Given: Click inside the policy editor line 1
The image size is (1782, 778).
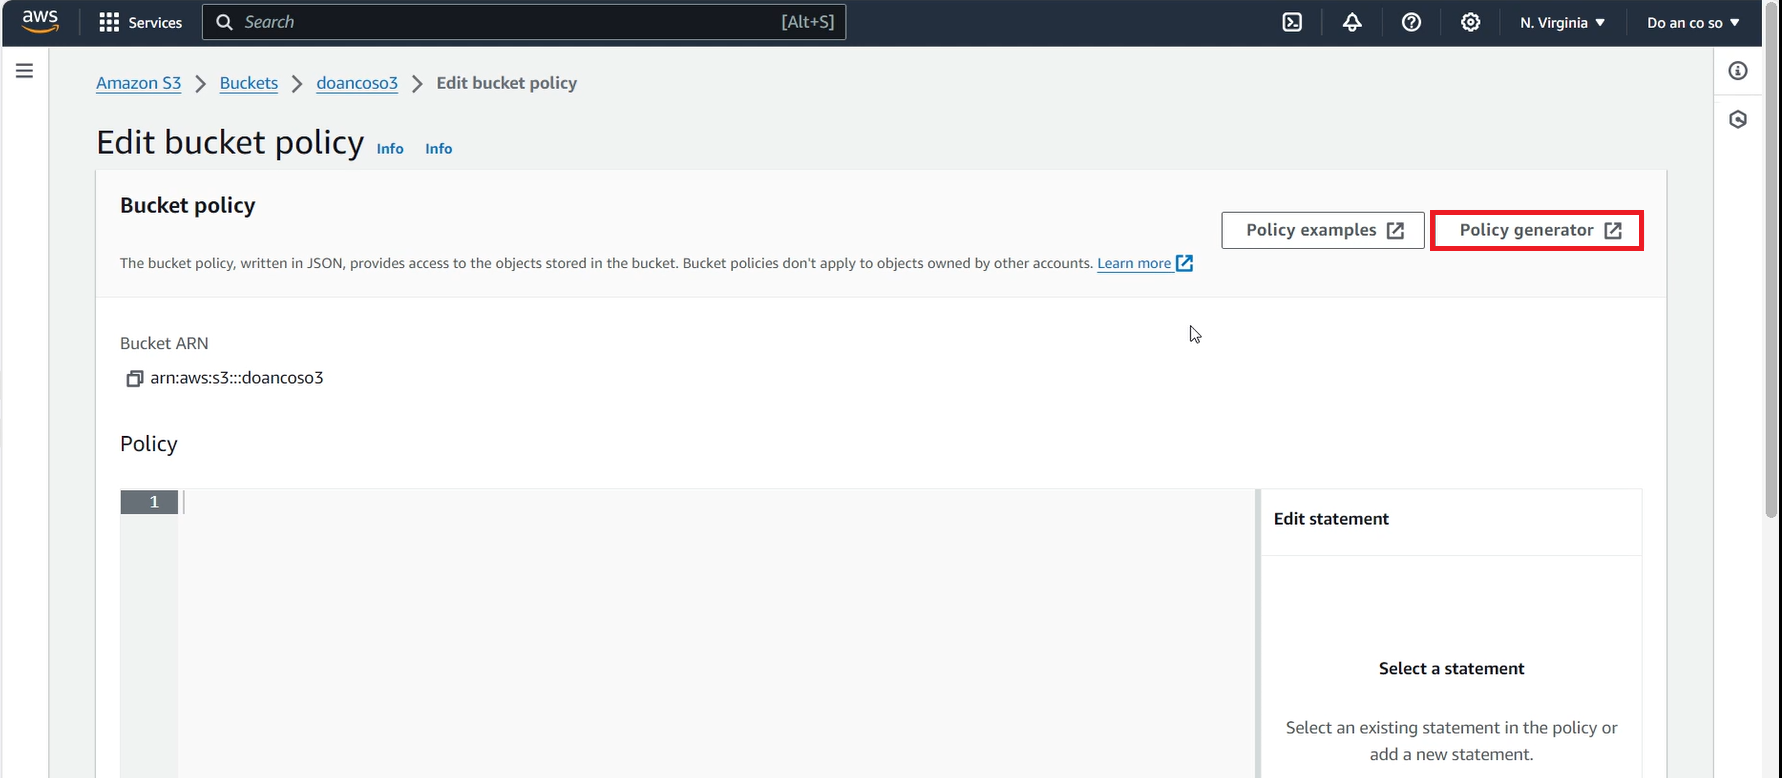Looking at the screenshot, I should click(716, 502).
